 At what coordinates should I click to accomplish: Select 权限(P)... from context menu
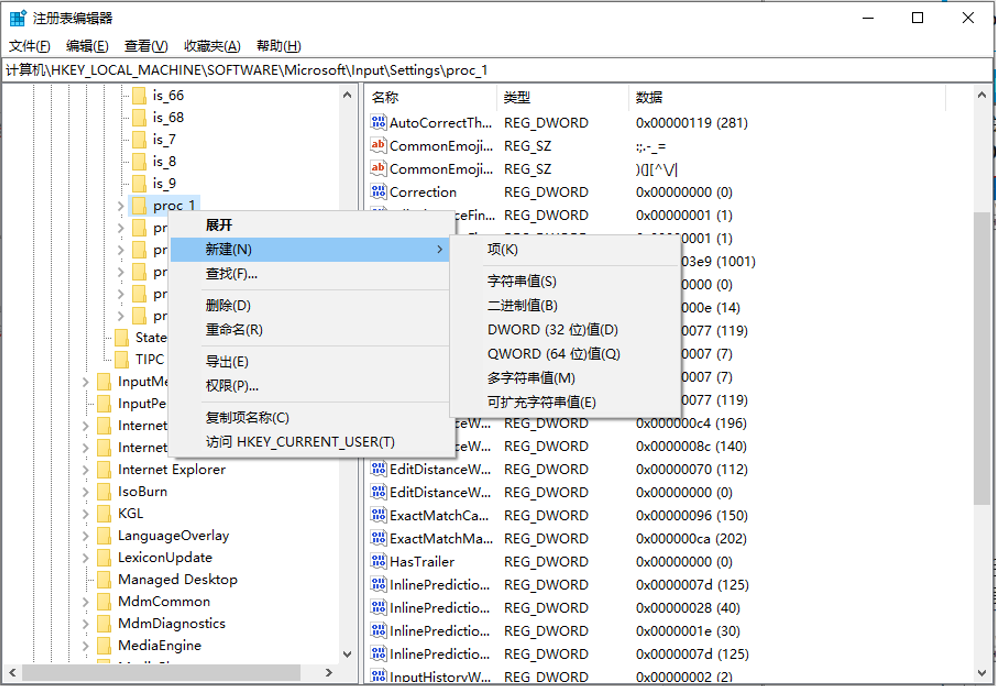tap(232, 386)
